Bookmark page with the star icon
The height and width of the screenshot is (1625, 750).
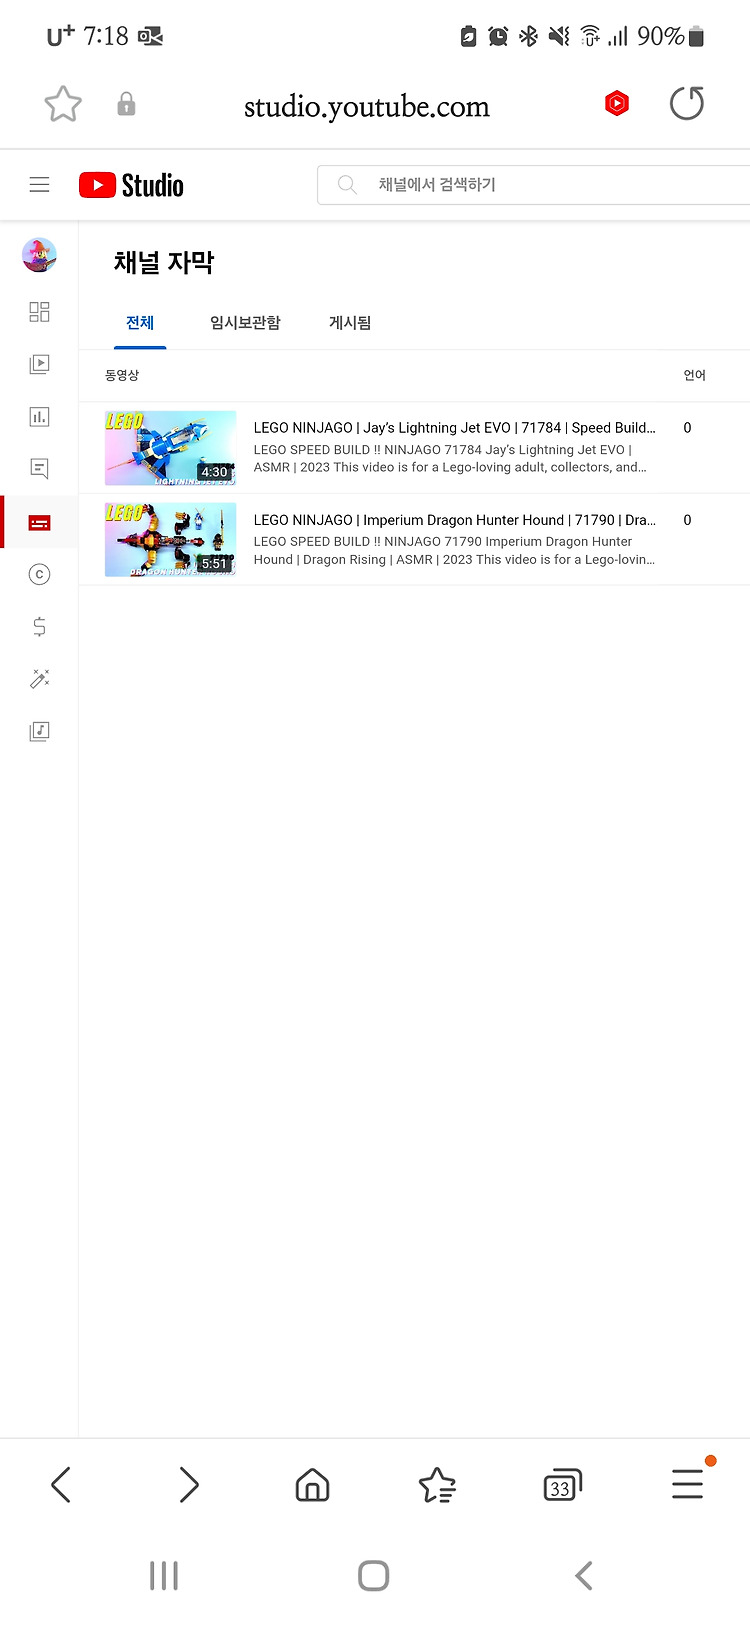[63, 104]
